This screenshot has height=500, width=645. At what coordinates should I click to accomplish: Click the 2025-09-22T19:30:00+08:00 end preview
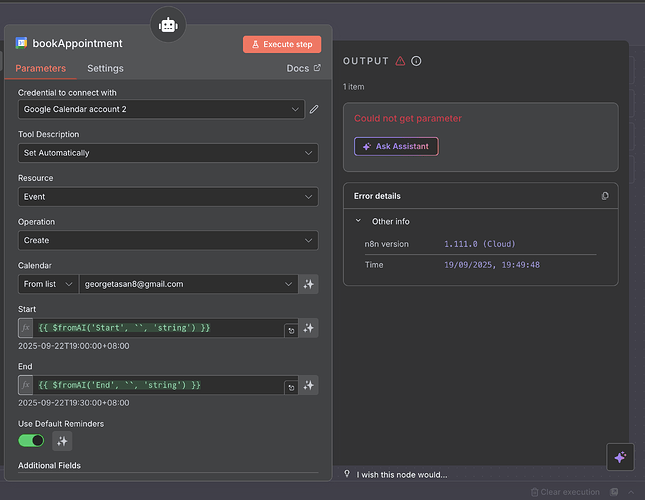coord(74,403)
